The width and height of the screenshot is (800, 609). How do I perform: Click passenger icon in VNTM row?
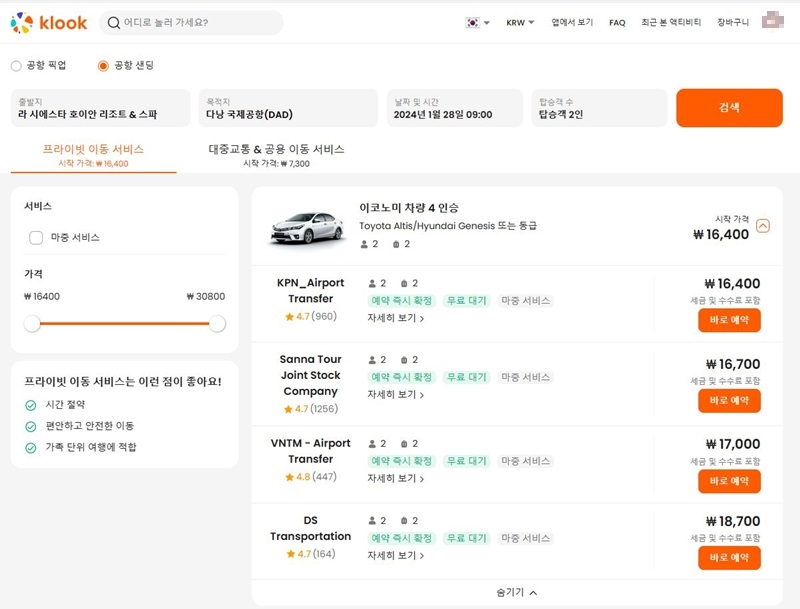pos(372,444)
